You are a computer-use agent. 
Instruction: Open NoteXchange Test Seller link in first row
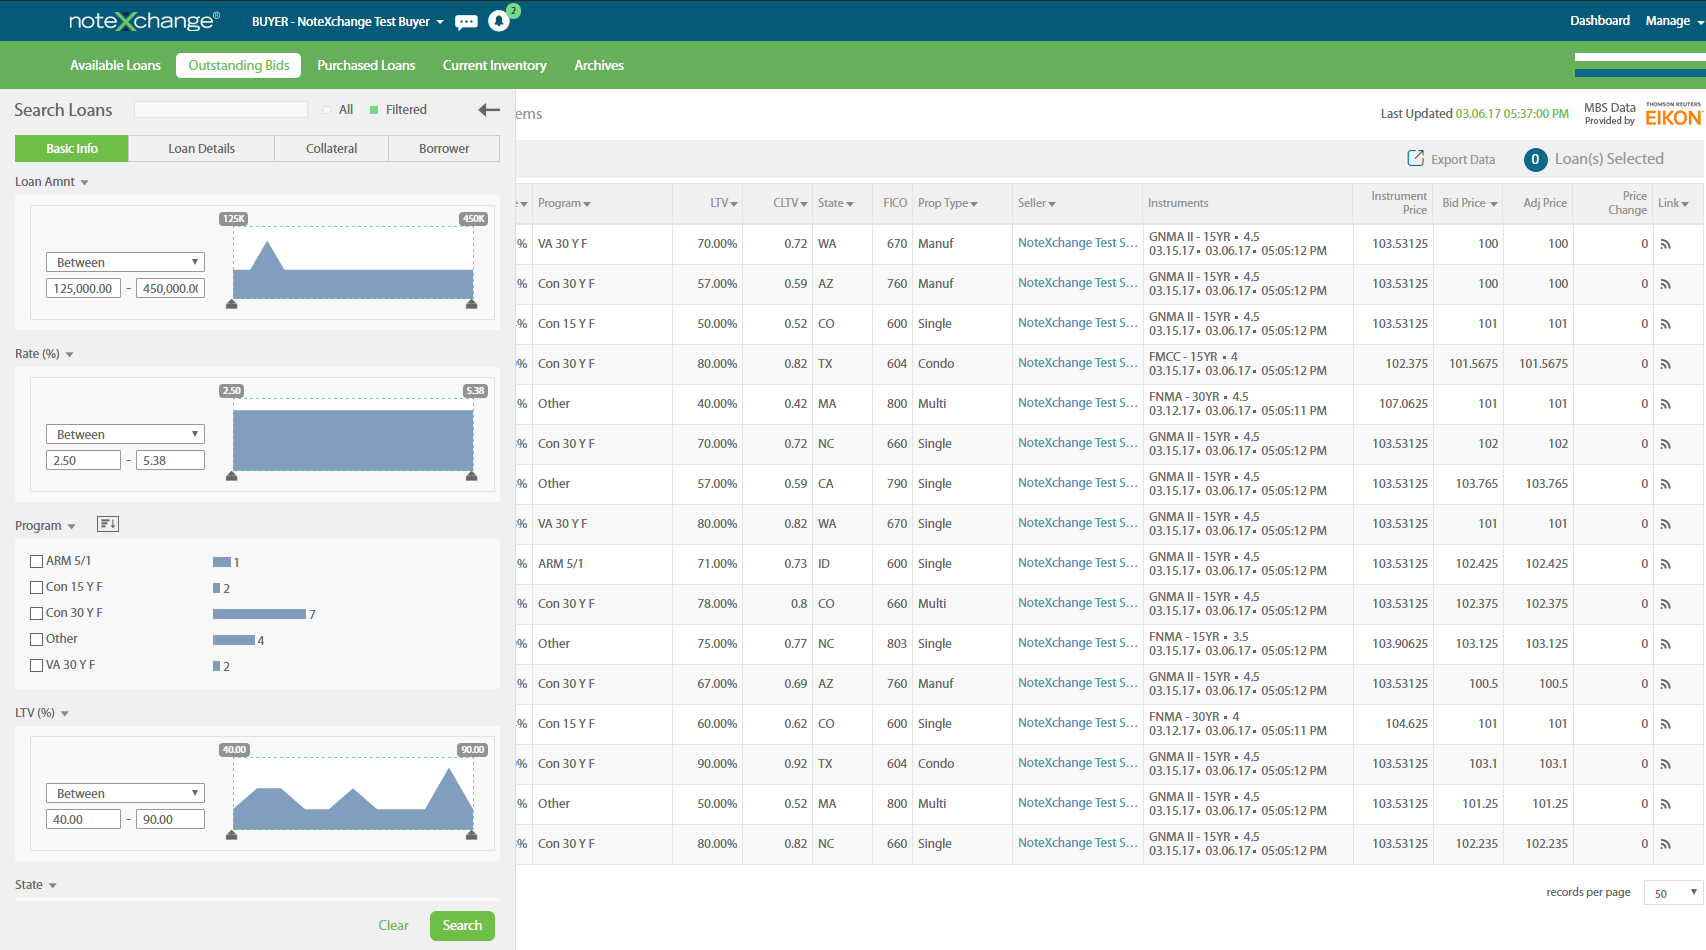click(1077, 242)
